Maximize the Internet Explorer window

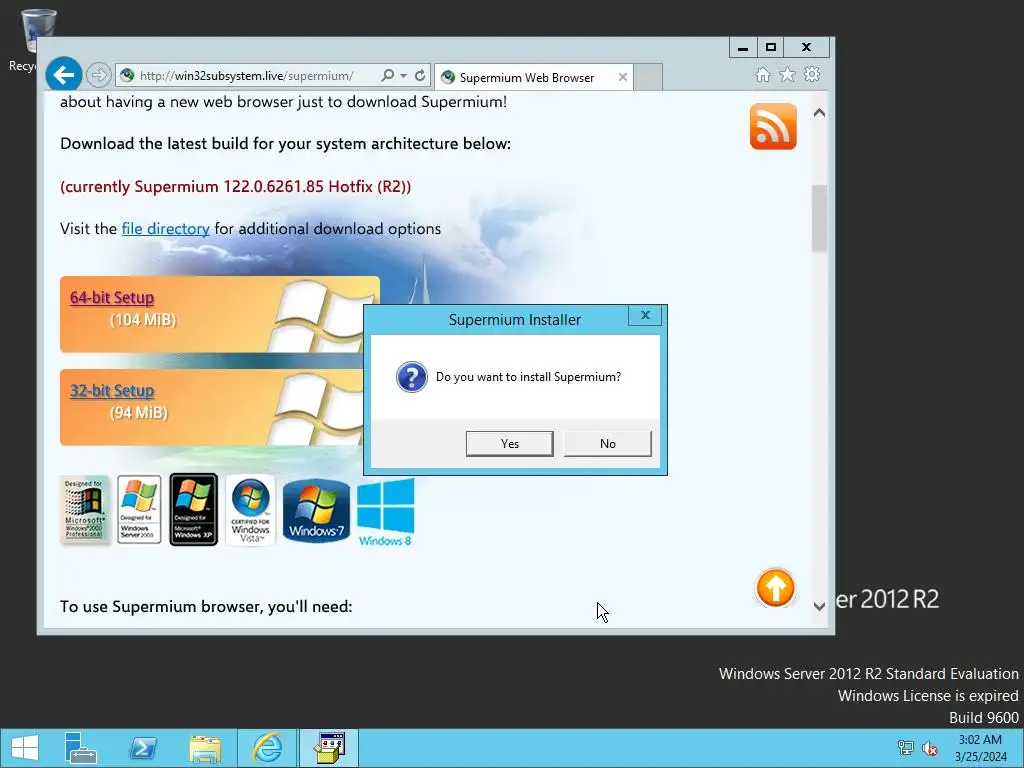tap(771, 48)
